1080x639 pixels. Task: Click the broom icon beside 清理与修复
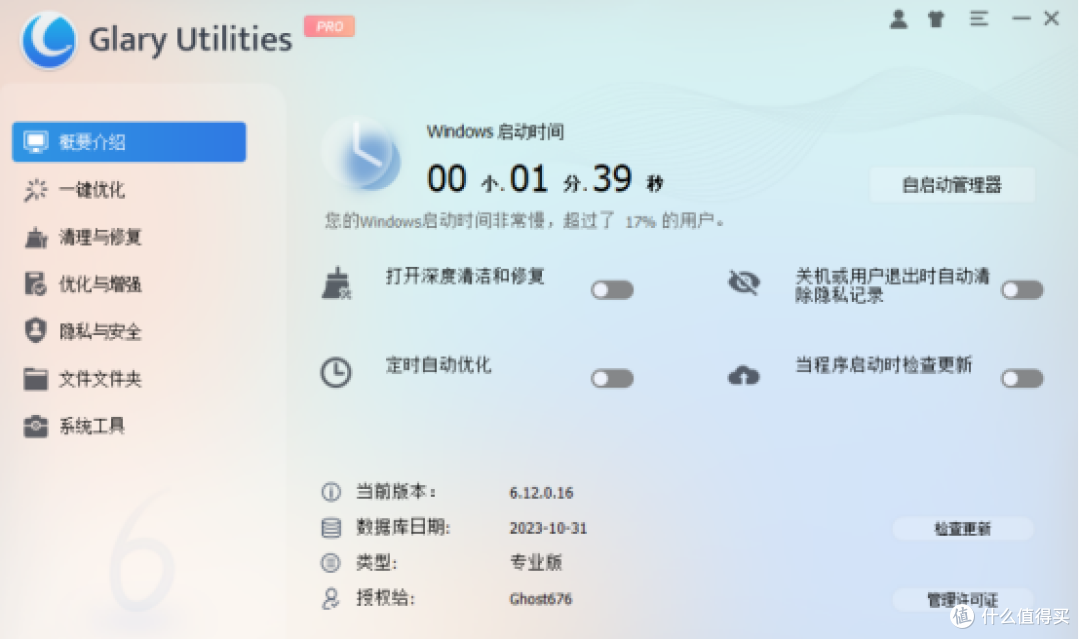coord(36,237)
